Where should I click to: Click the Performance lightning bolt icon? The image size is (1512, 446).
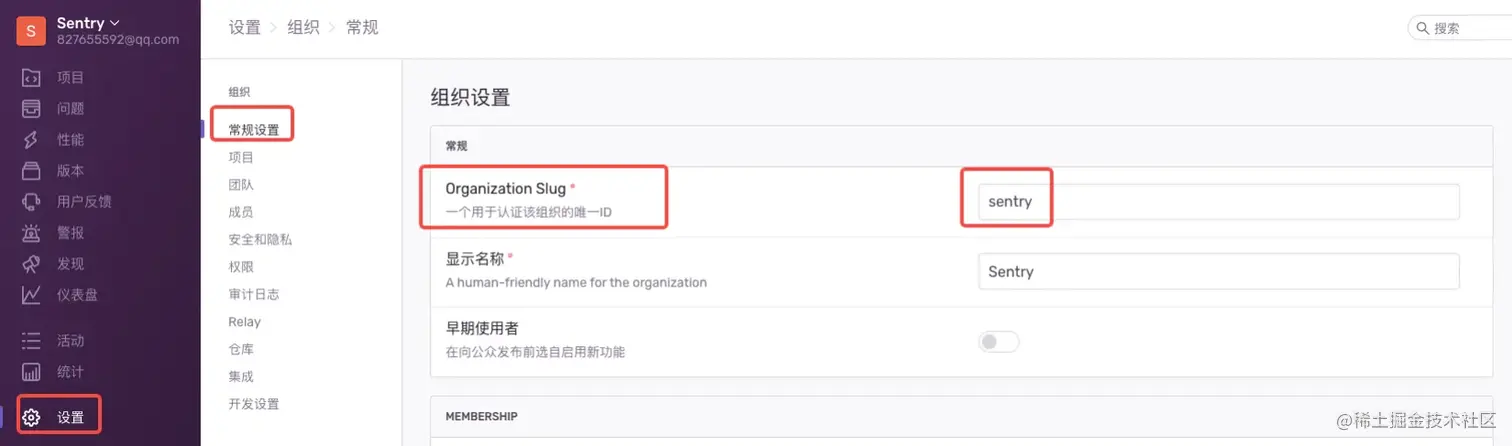[31, 140]
